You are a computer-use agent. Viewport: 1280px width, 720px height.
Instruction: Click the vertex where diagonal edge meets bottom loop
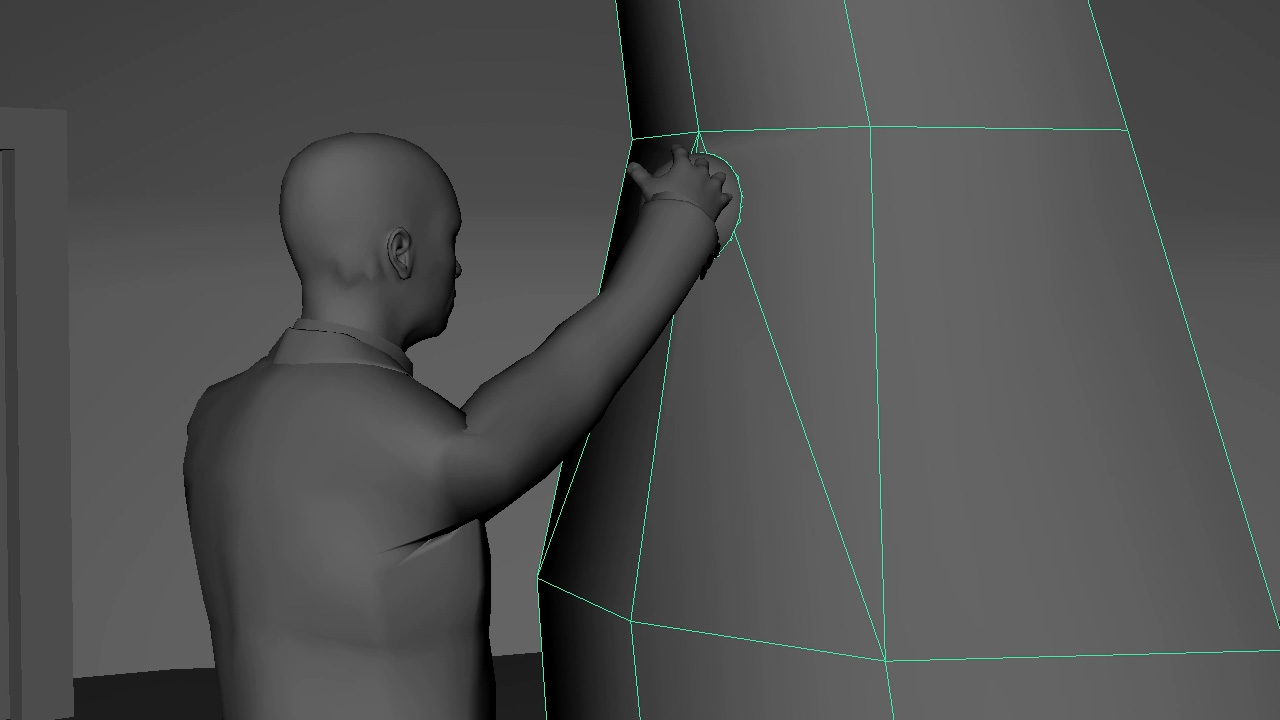pos(886,660)
